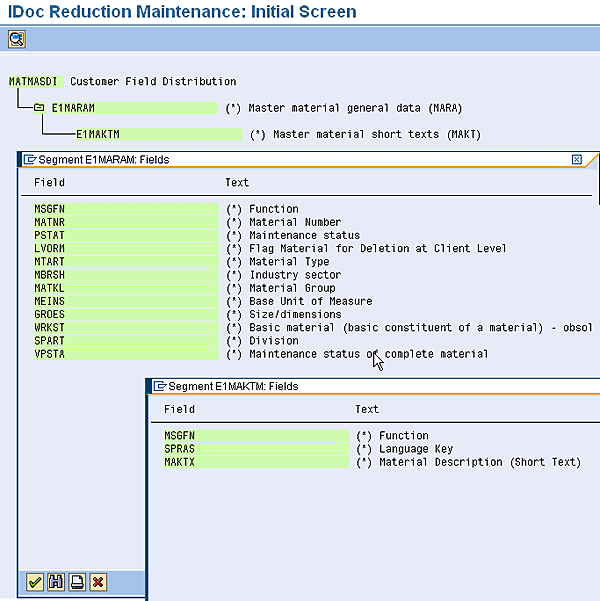600x601 pixels.
Task: Select the MEINS base unit field
Action: point(48,301)
